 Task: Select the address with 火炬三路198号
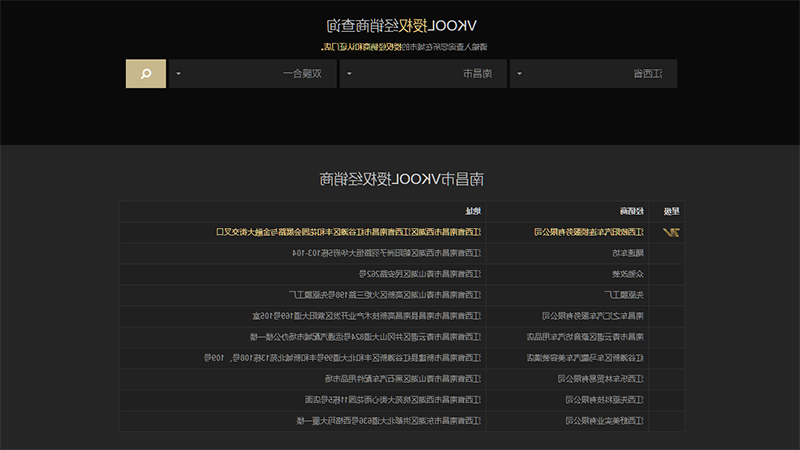coord(385,295)
